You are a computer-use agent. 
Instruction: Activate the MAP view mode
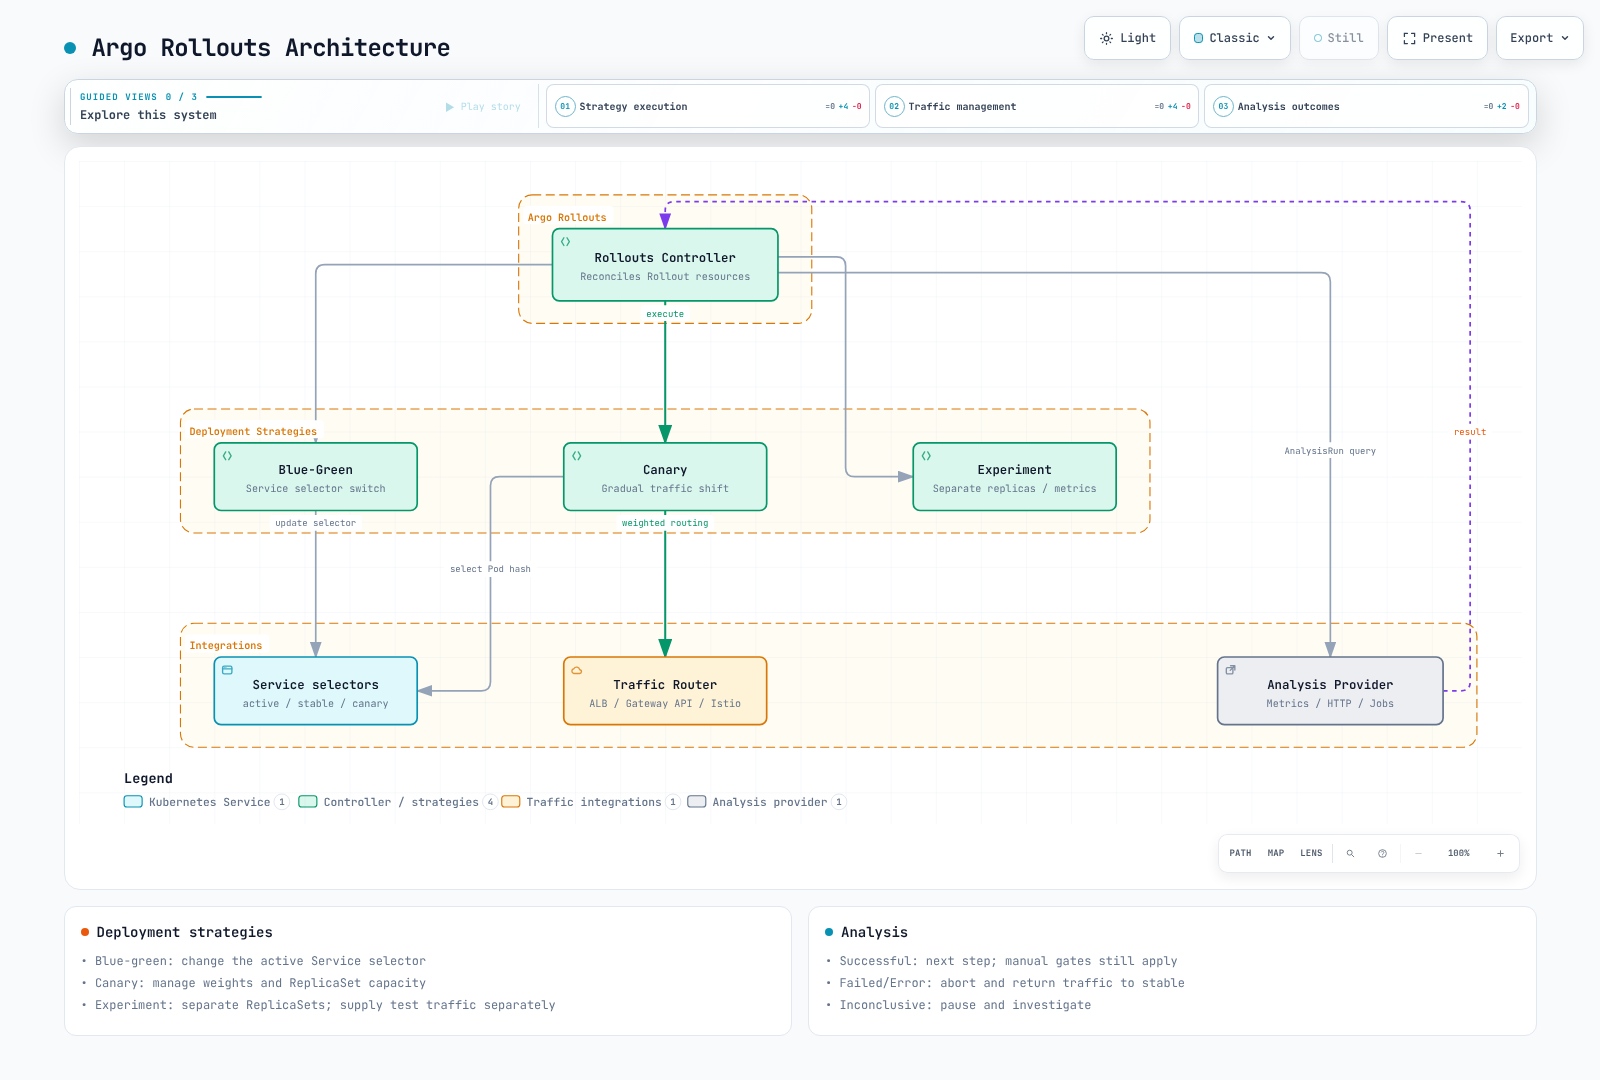(1276, 853)
